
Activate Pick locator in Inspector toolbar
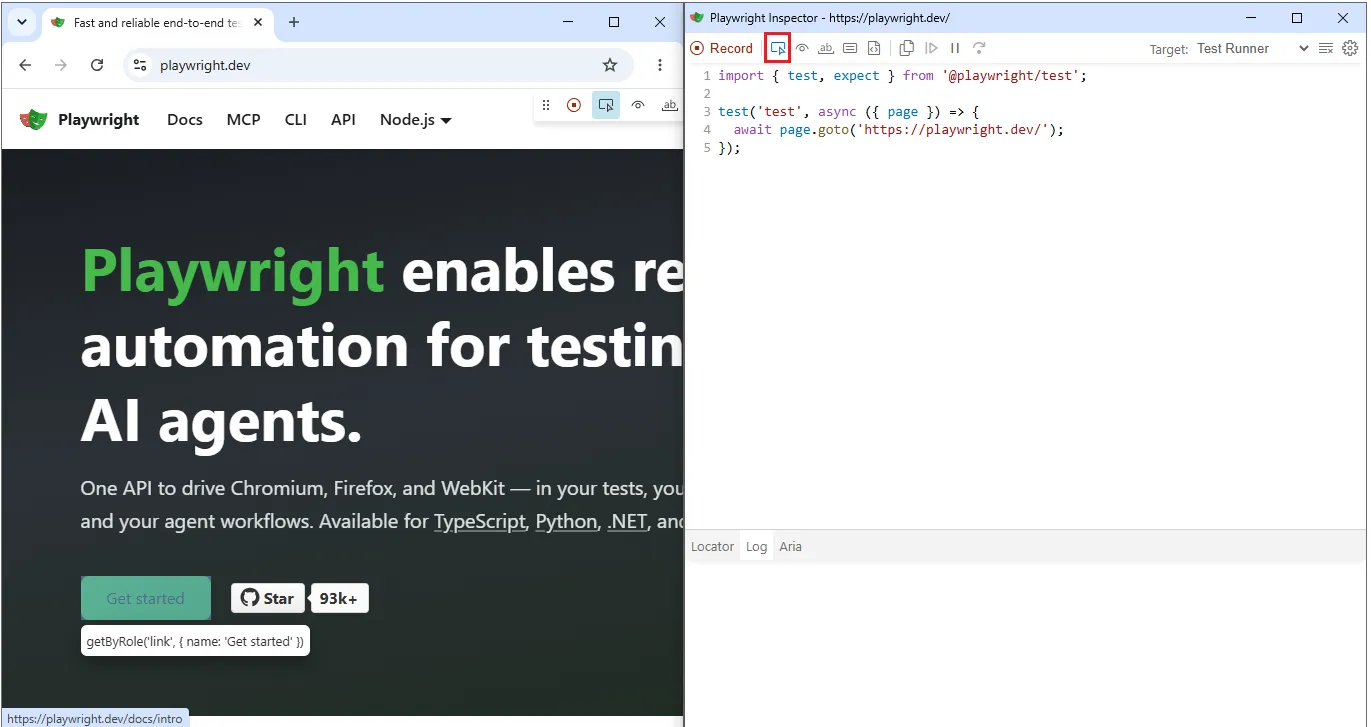tap(778, 48)
